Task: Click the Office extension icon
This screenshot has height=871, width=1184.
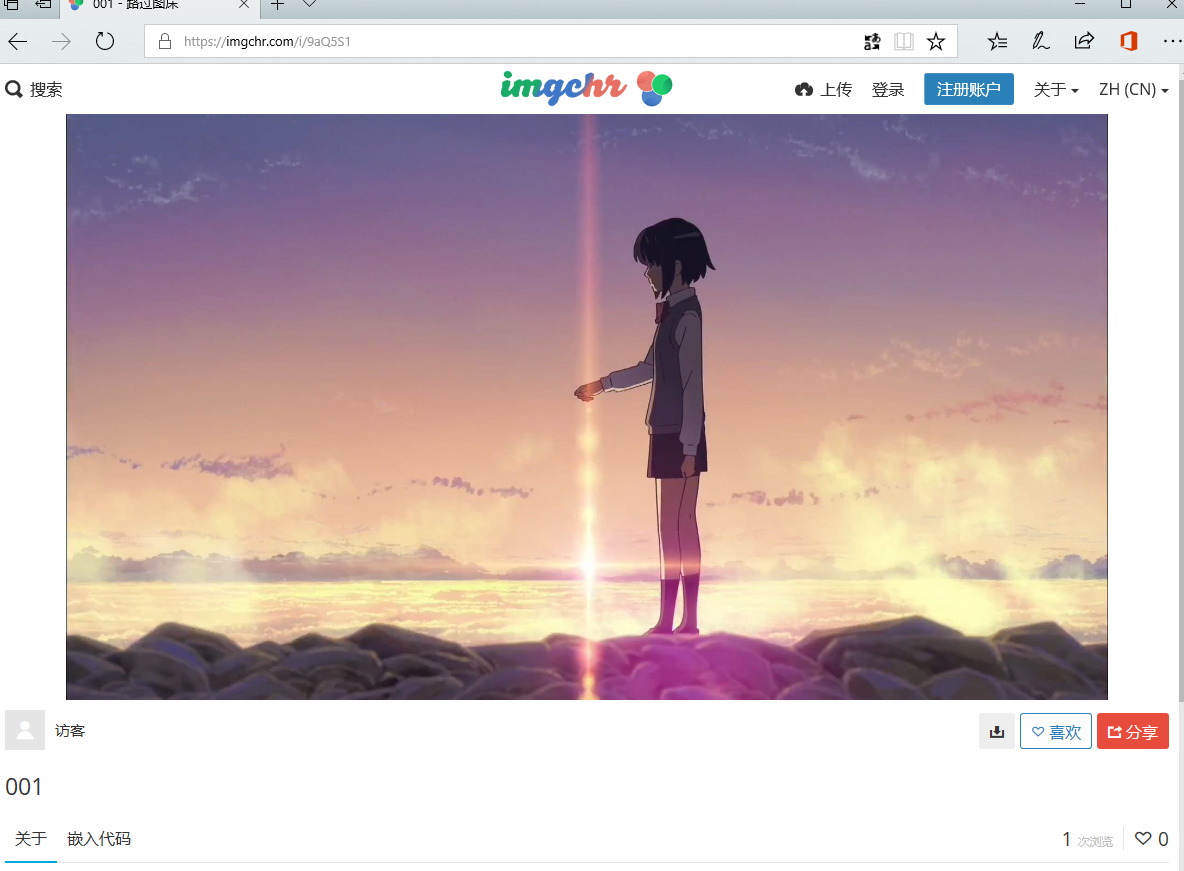Action: [1128, 42]
